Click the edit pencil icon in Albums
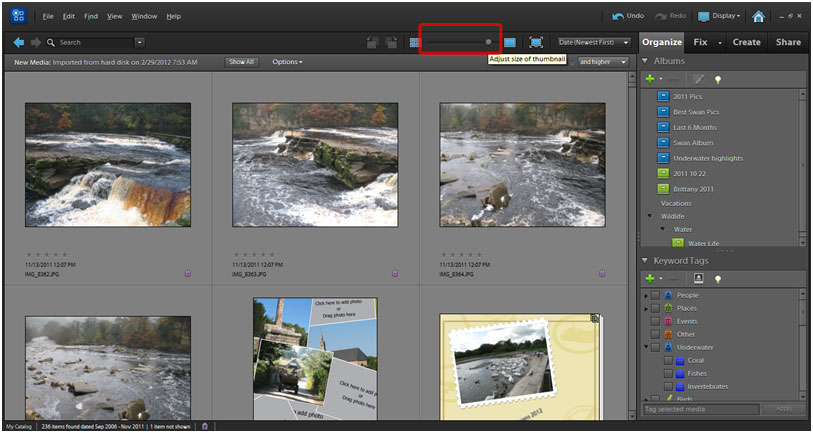The width and height of the screenshot is (813, 433). [x=699, y=79]
